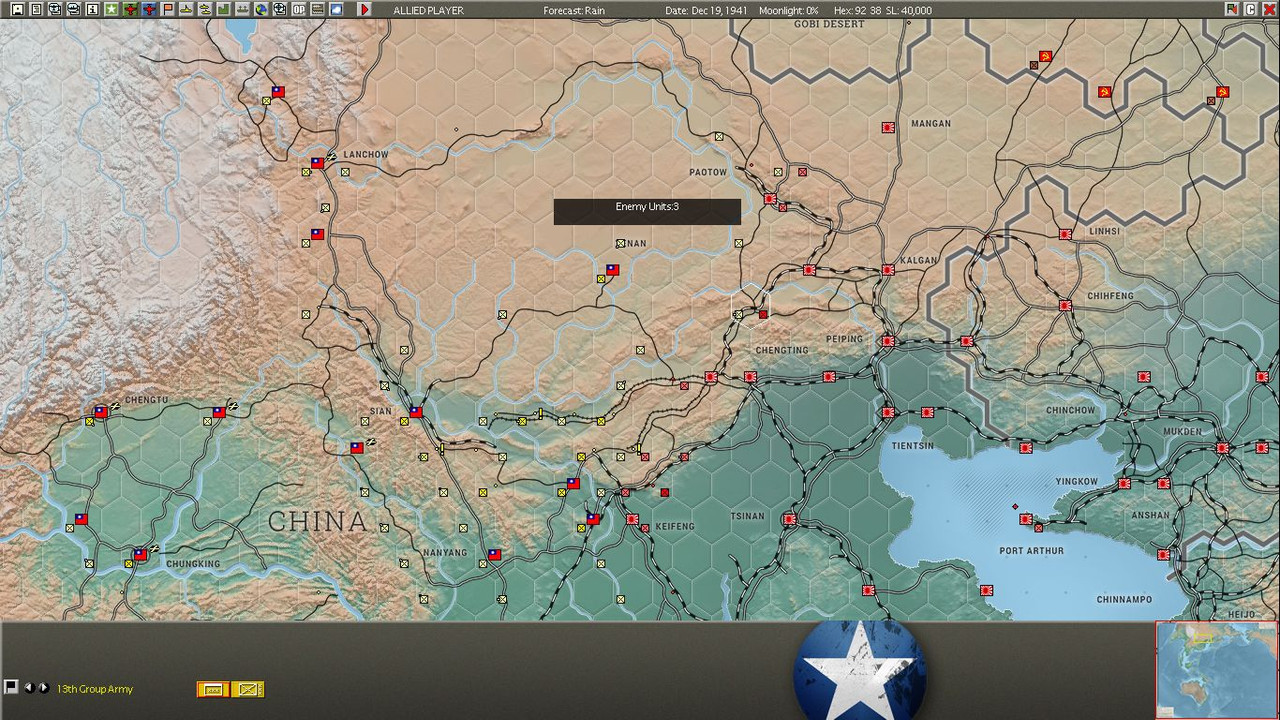The height and width of the screenshot is (720, 1280).
Task: Click the 'PAOTOW' city label
Action: [x=708, y=172]
